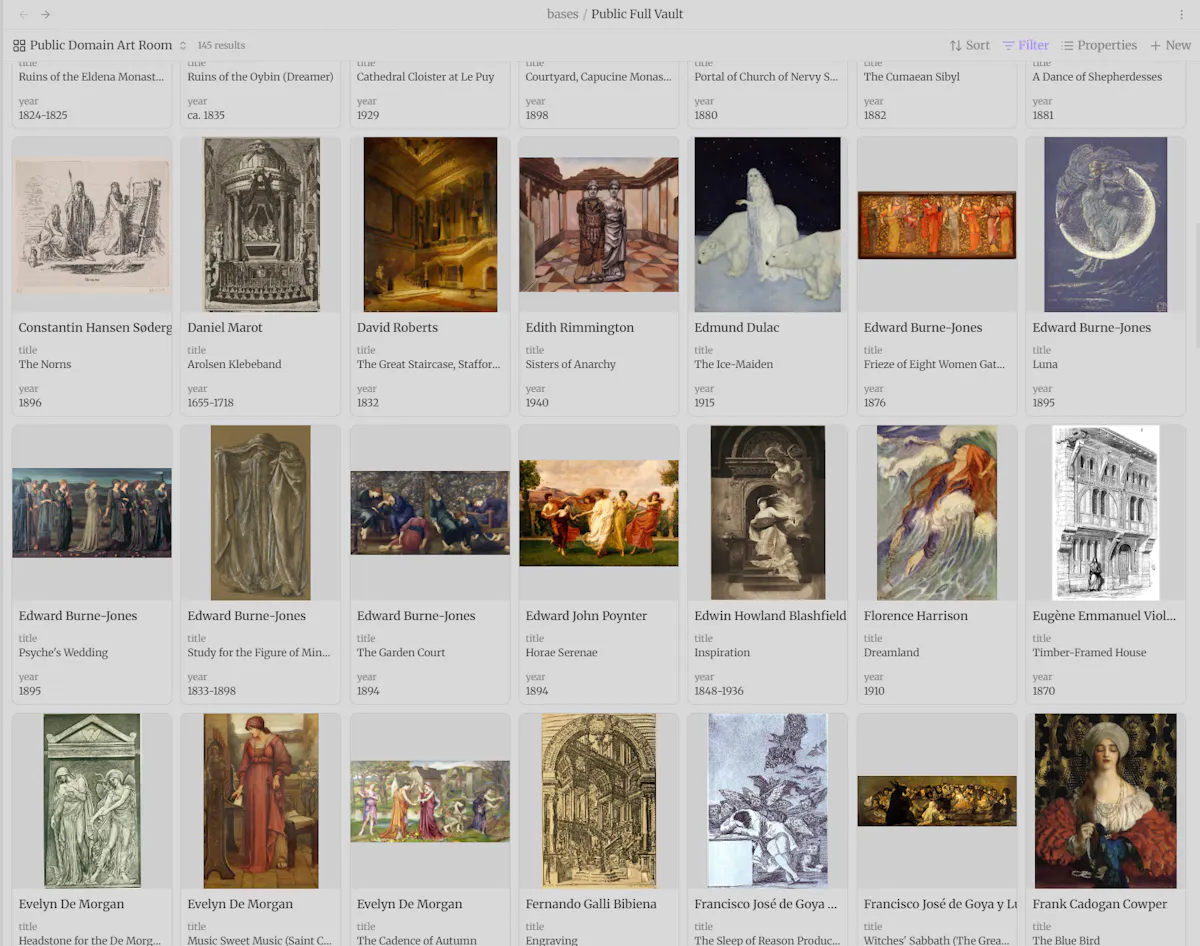Open the Daniel Marot engraving thumbnail
1200x946 pixels.
(261, 225)
